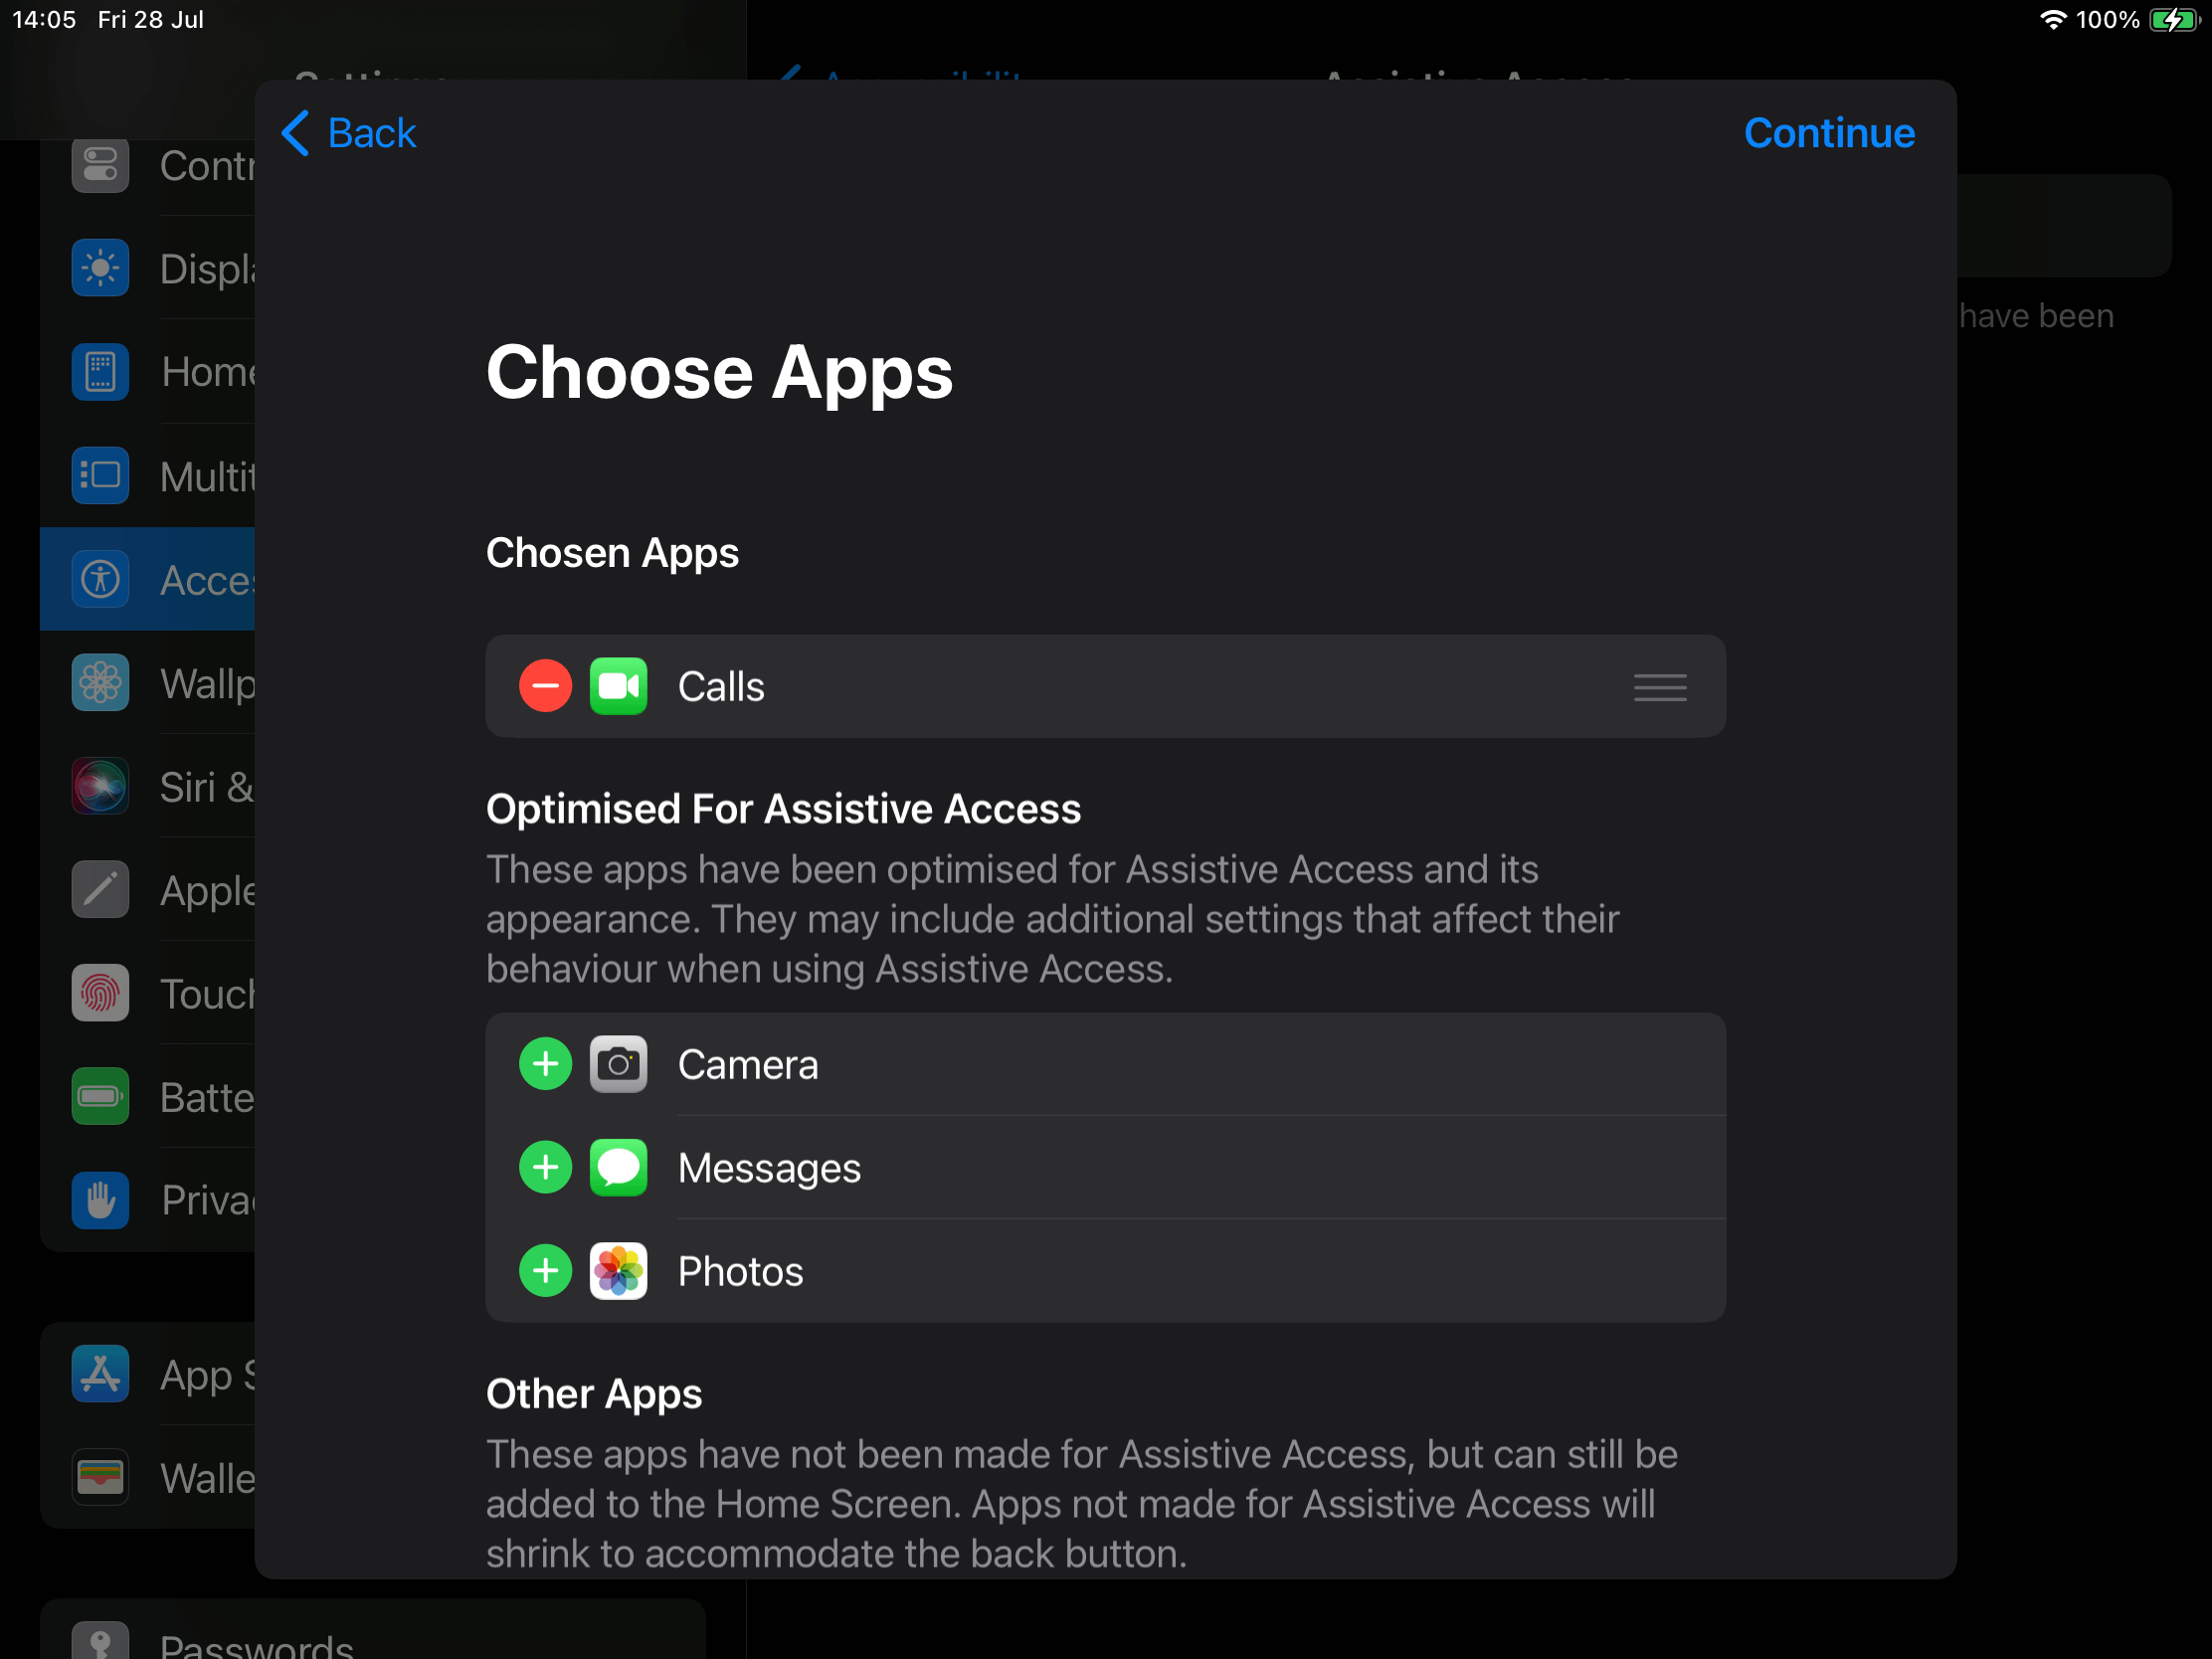
Task: Click the Photos app add icon
Action: tap(547, 1270)
